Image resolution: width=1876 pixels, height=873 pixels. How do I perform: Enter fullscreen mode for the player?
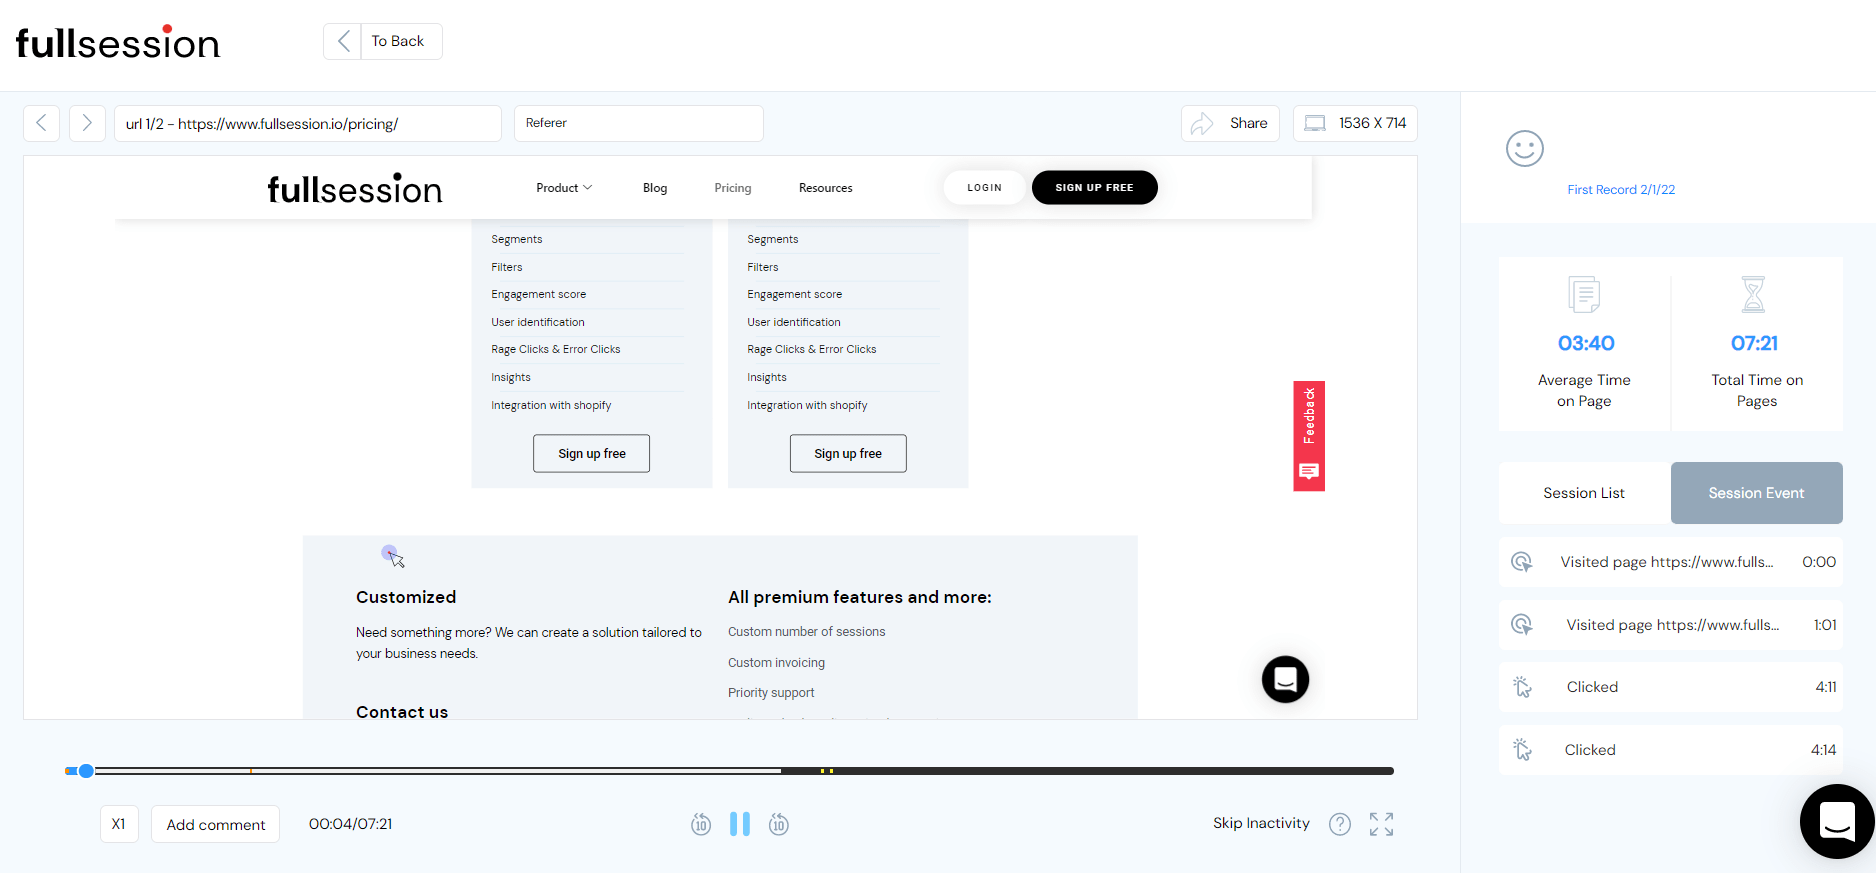click(x=1381, y=824)
